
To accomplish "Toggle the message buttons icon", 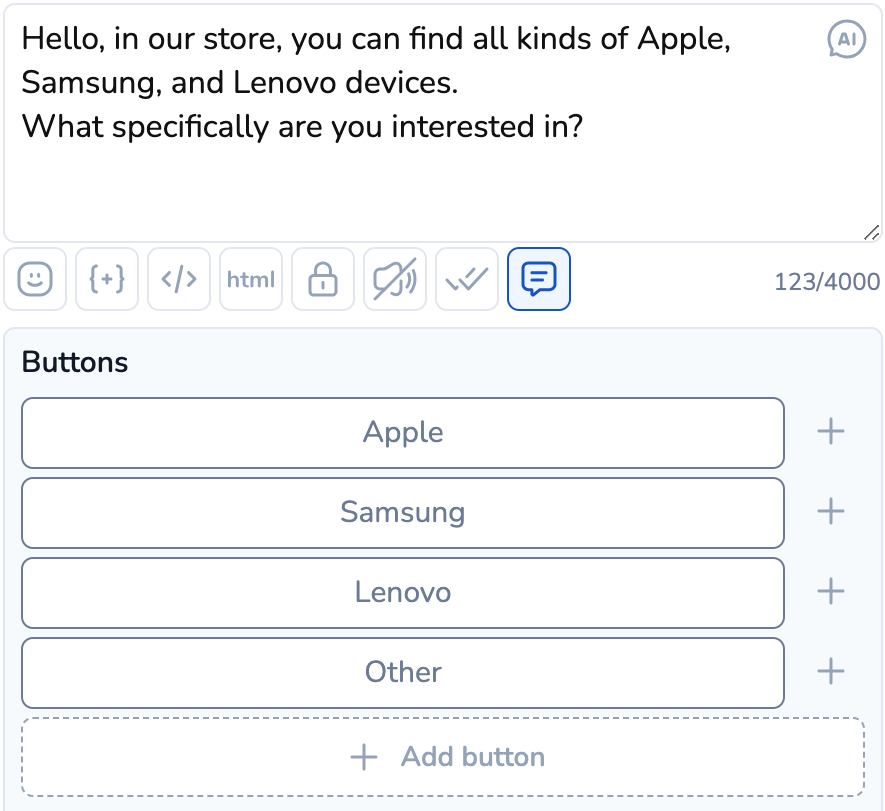I will 539,279.
